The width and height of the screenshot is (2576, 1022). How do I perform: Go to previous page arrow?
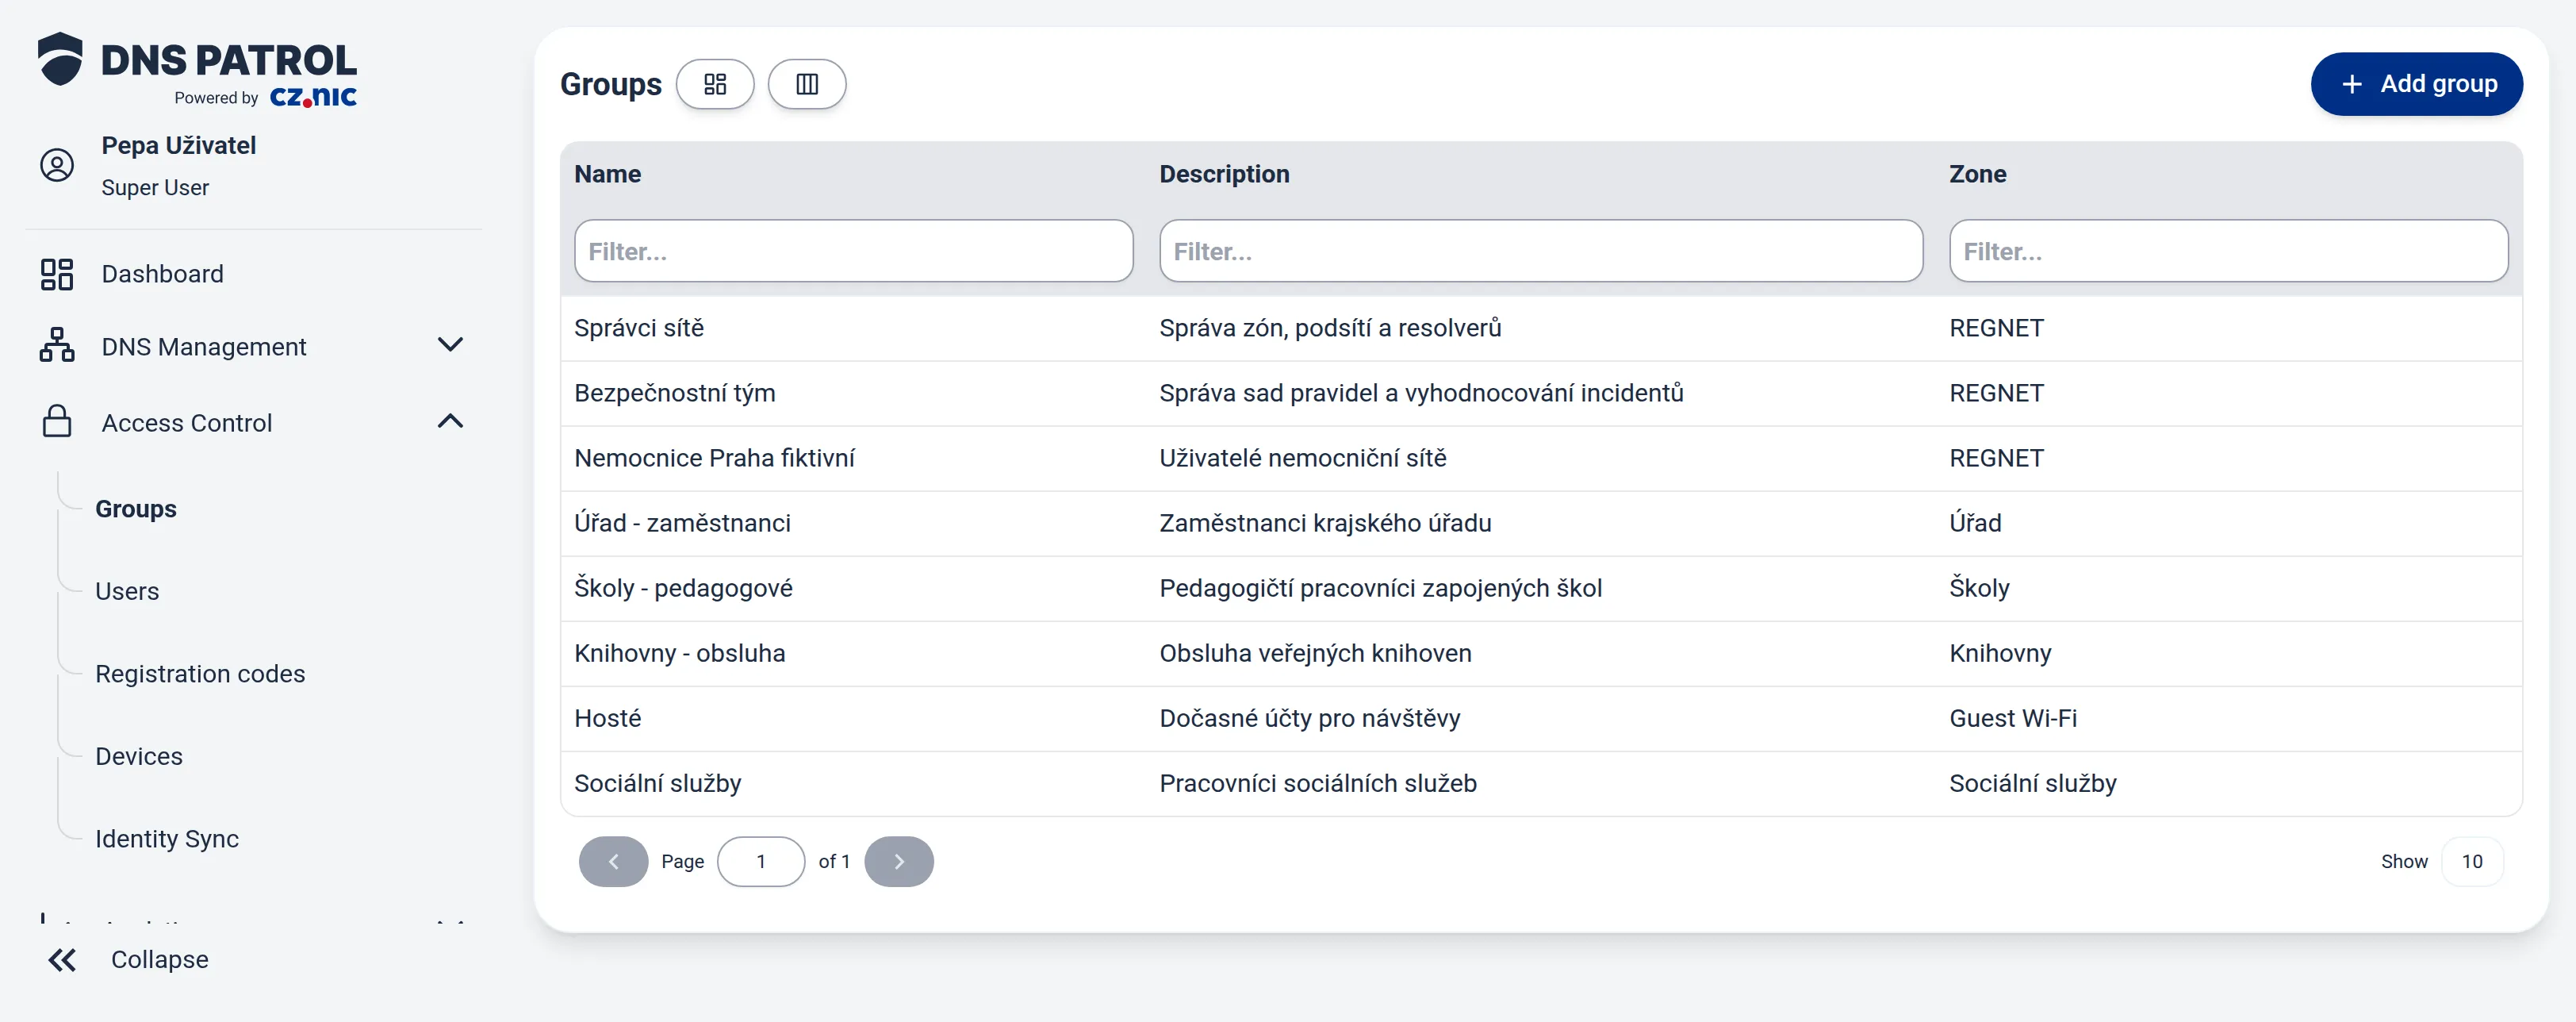point(613,861)
